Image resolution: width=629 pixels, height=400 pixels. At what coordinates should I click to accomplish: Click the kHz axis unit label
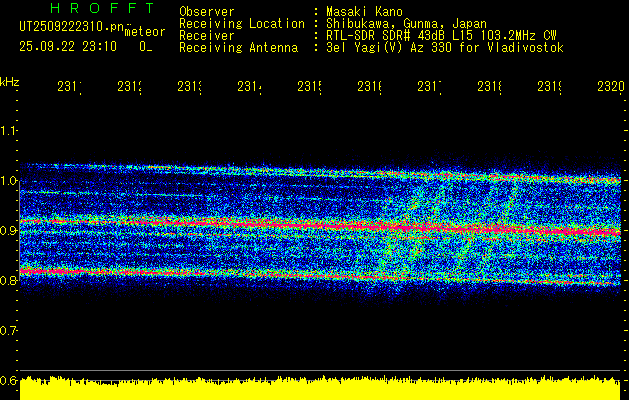coord(9,82)
